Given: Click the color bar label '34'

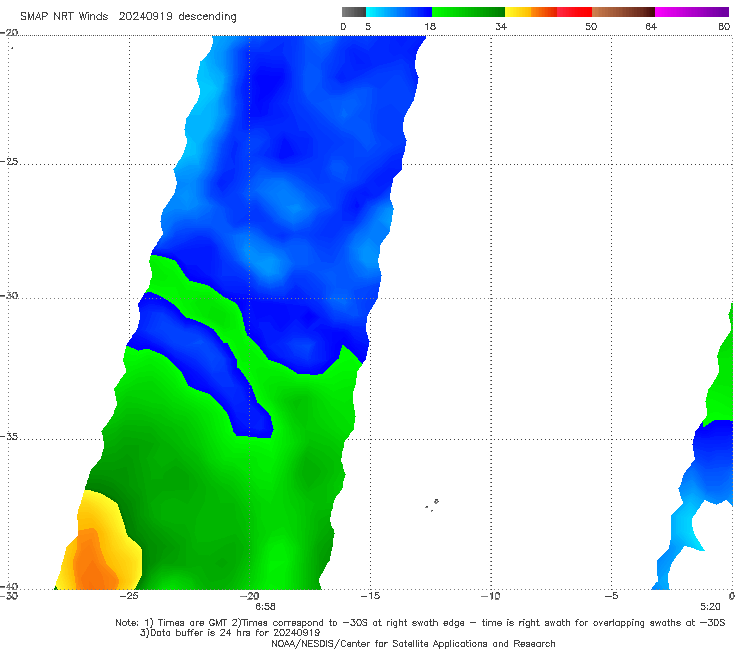Looking at the screenshot, I should (x=501, y=27).
